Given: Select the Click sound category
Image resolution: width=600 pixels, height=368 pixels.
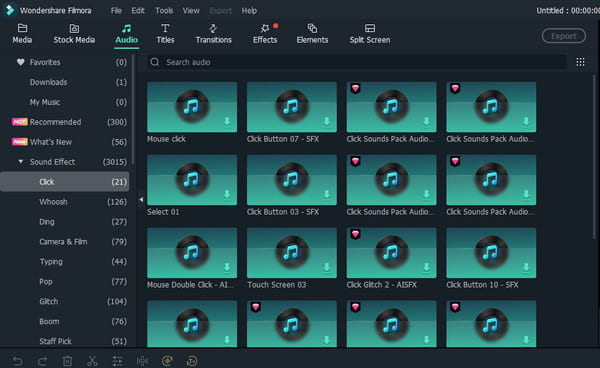Looking at the screenshot, I should coord(65,182).
